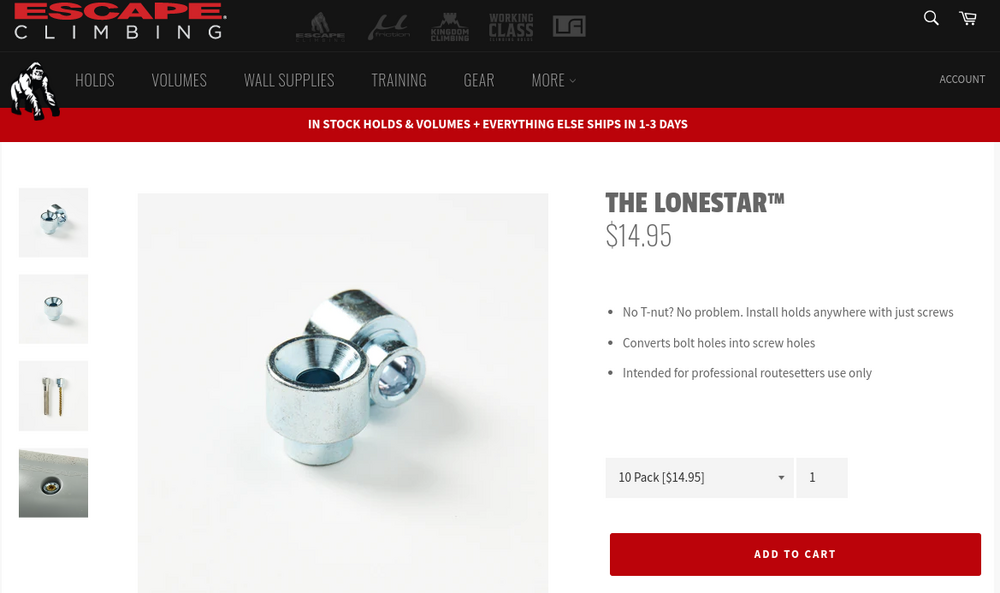Select the Friction brand logo
Viewport: 1000px width, 593px height.
(x=389, y=27)
